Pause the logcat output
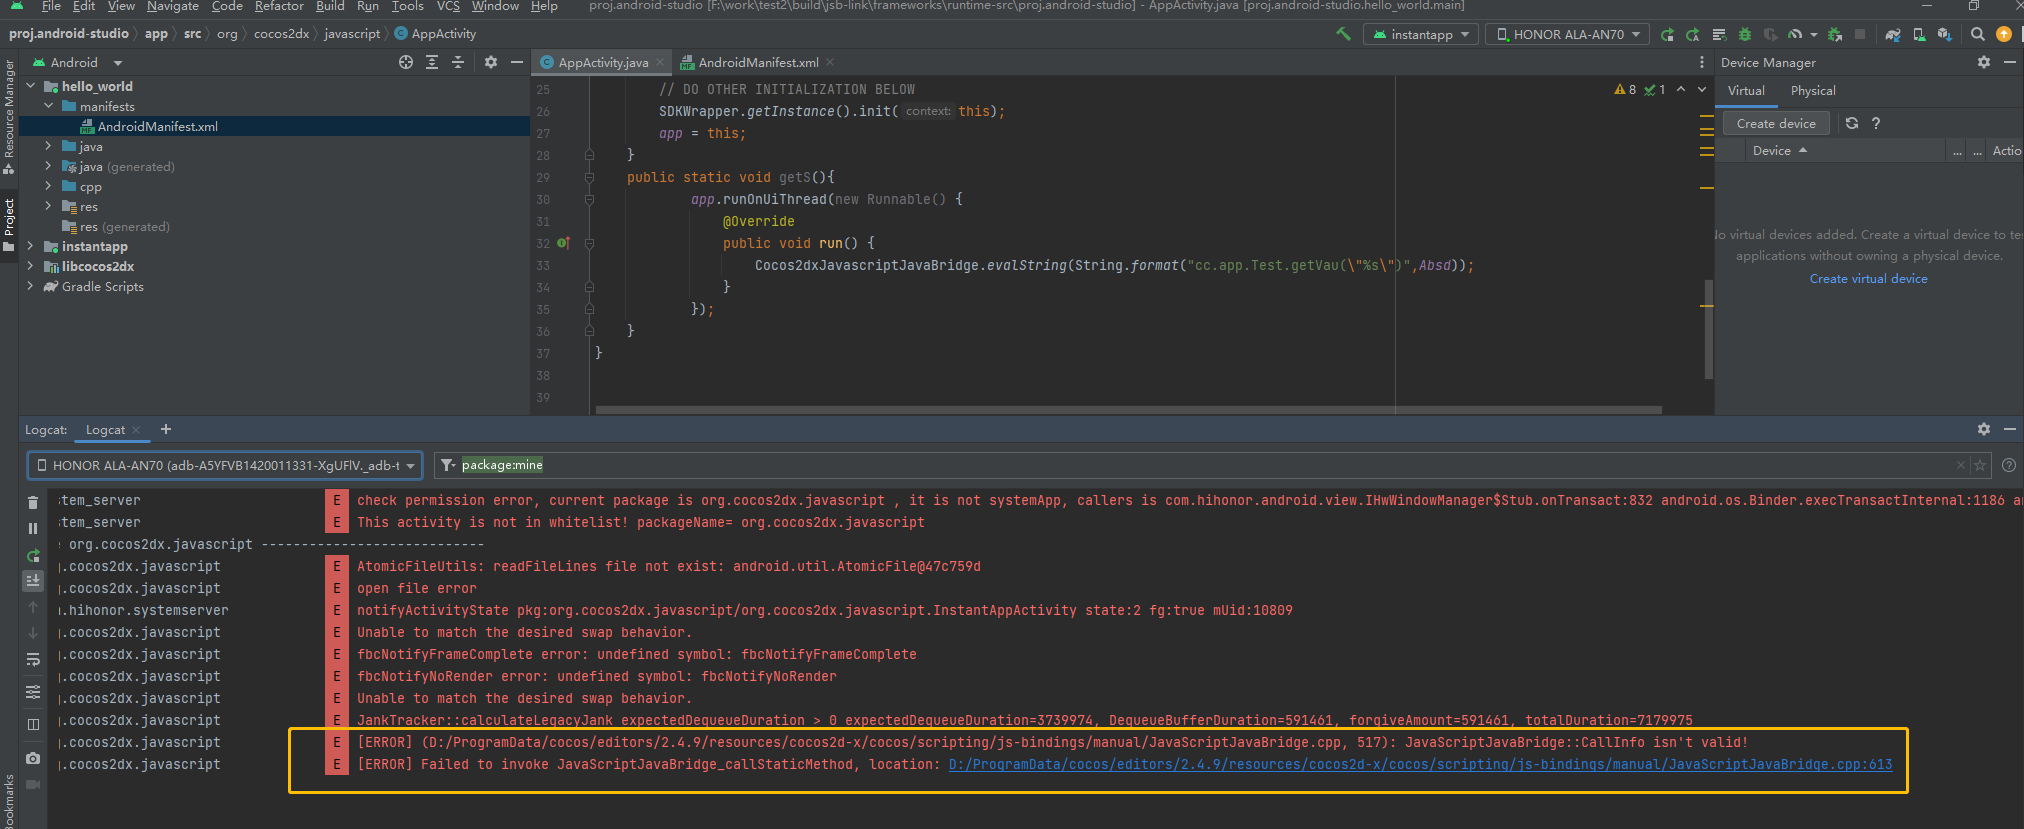This screenshot has height=829, width=2024. pyautogui.click(x=33, y=528)
